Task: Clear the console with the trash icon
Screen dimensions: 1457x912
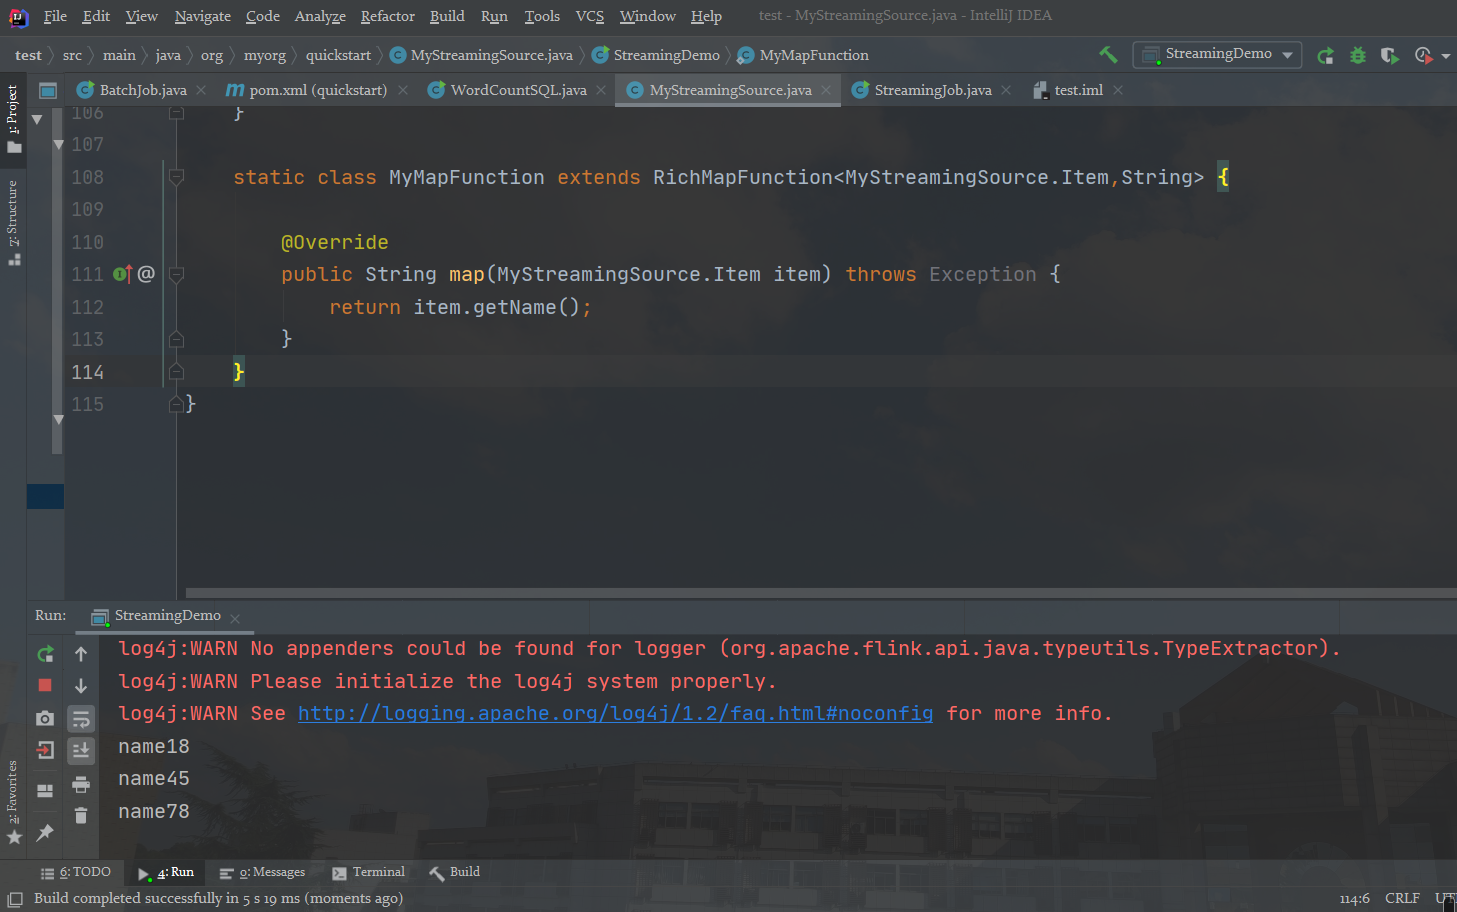Action: [81, 816]
